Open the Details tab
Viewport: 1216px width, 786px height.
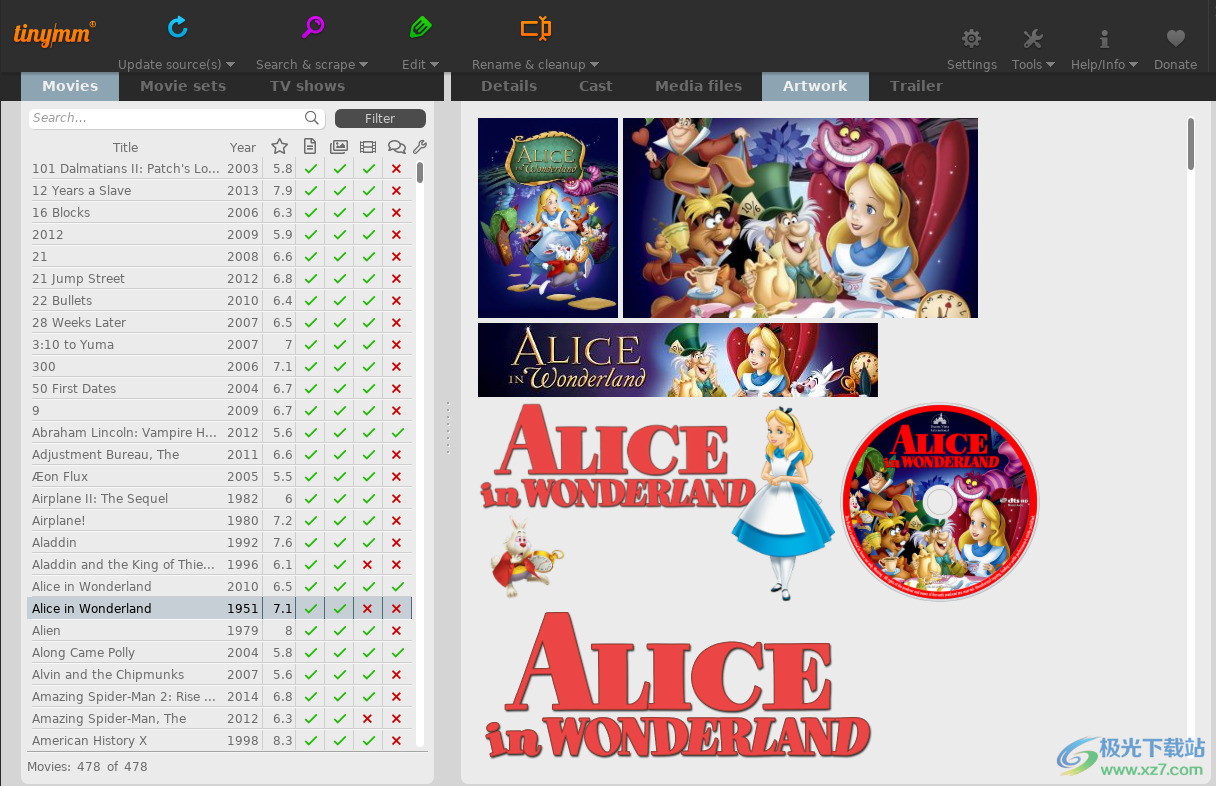[x=509, y=86]
